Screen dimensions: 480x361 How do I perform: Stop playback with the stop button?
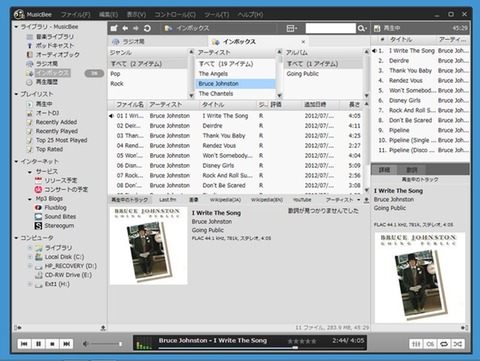point(52,344)
